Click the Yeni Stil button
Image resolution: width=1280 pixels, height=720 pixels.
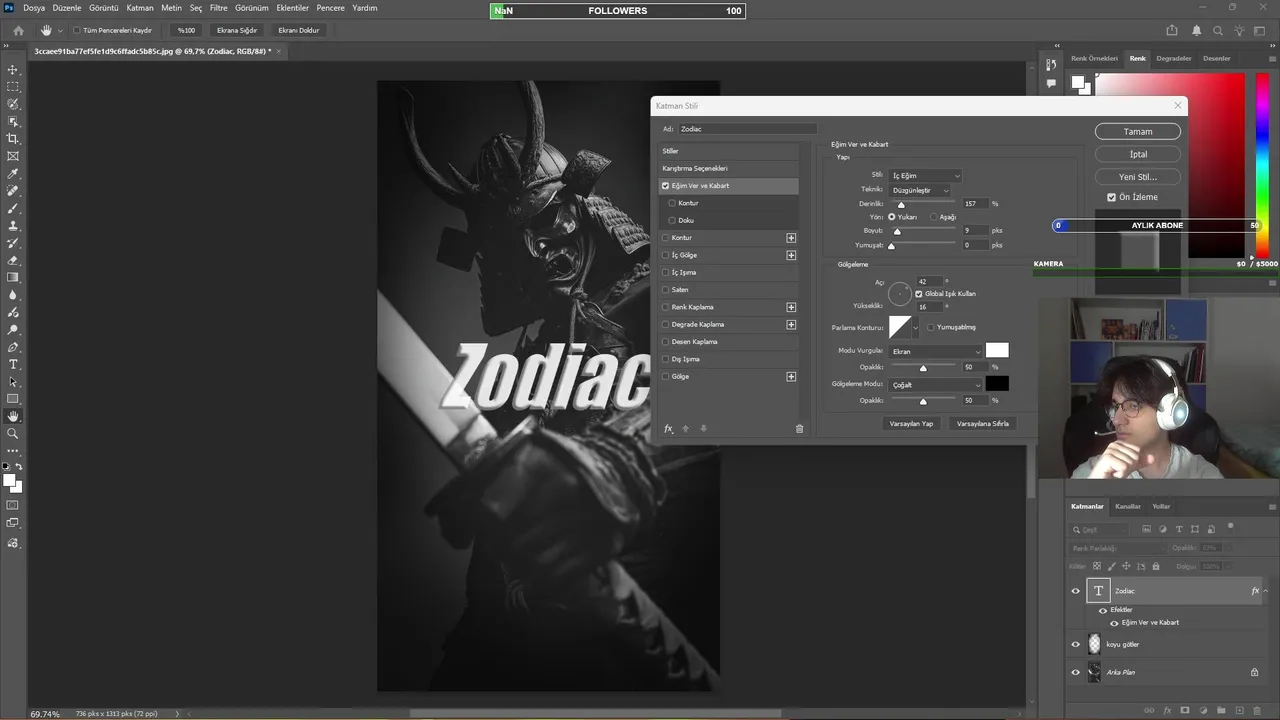click(1138, 177)
